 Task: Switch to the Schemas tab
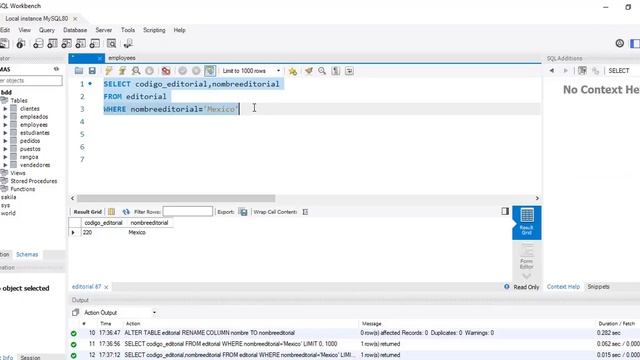pos(27,255)
